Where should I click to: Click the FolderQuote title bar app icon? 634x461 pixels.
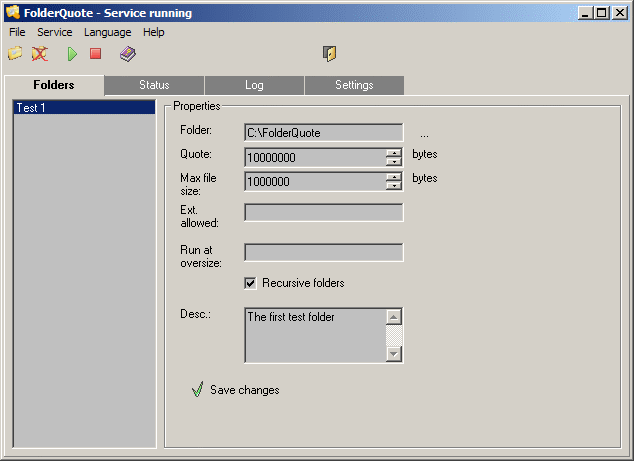13,12
